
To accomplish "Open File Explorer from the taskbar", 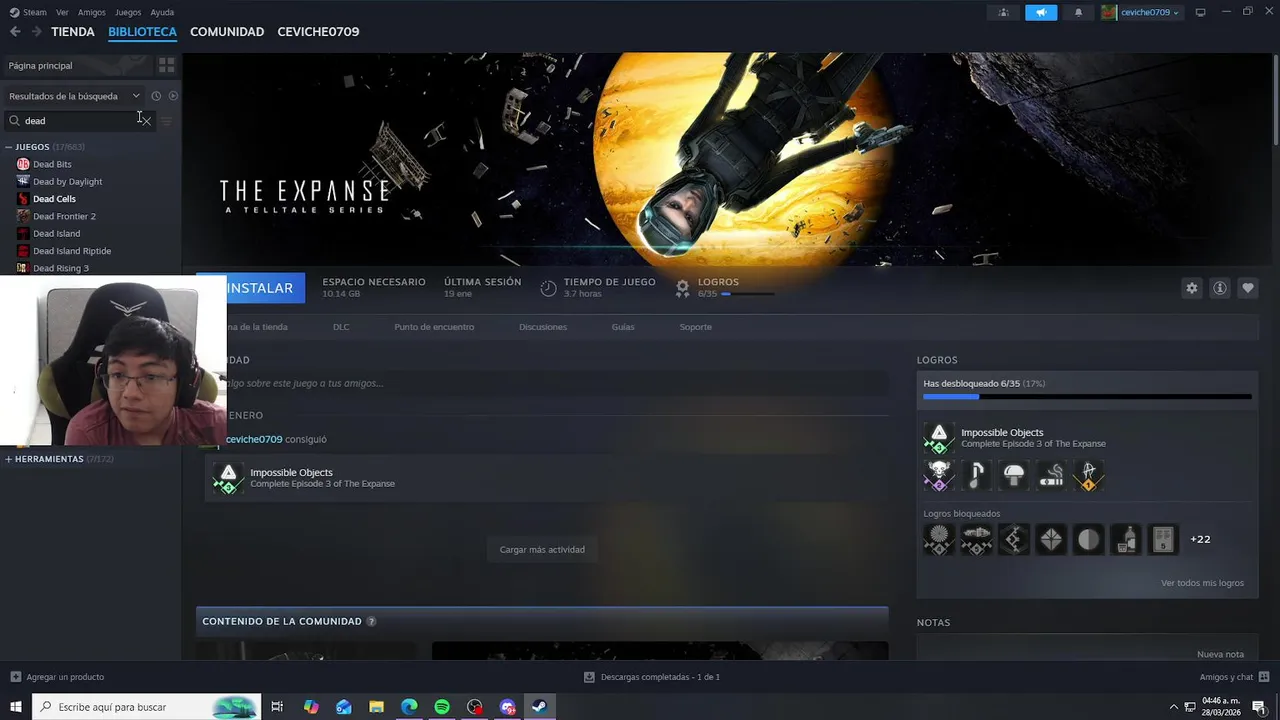I will point(376,707).
